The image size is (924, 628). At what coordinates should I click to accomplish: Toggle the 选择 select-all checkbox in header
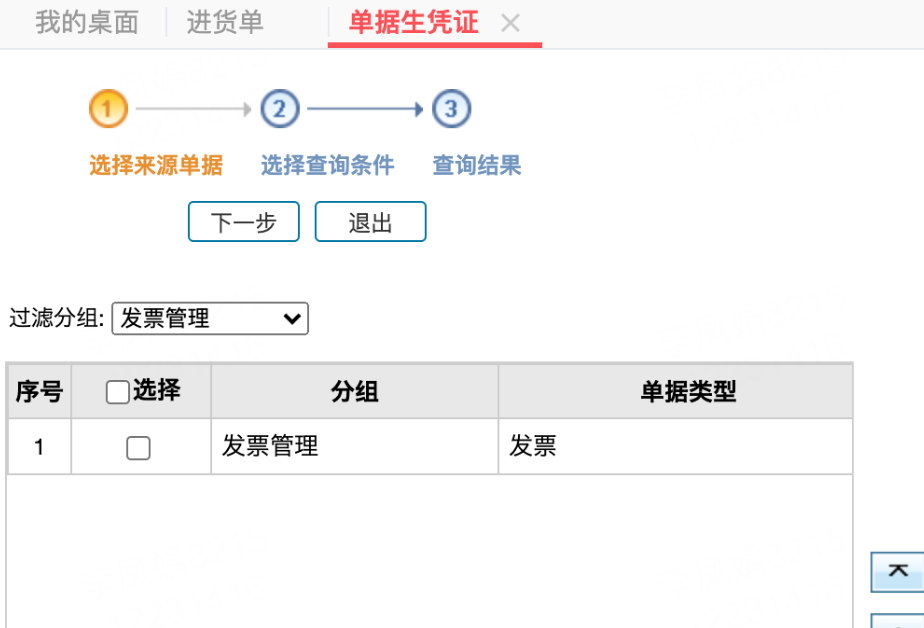point(117,393)
